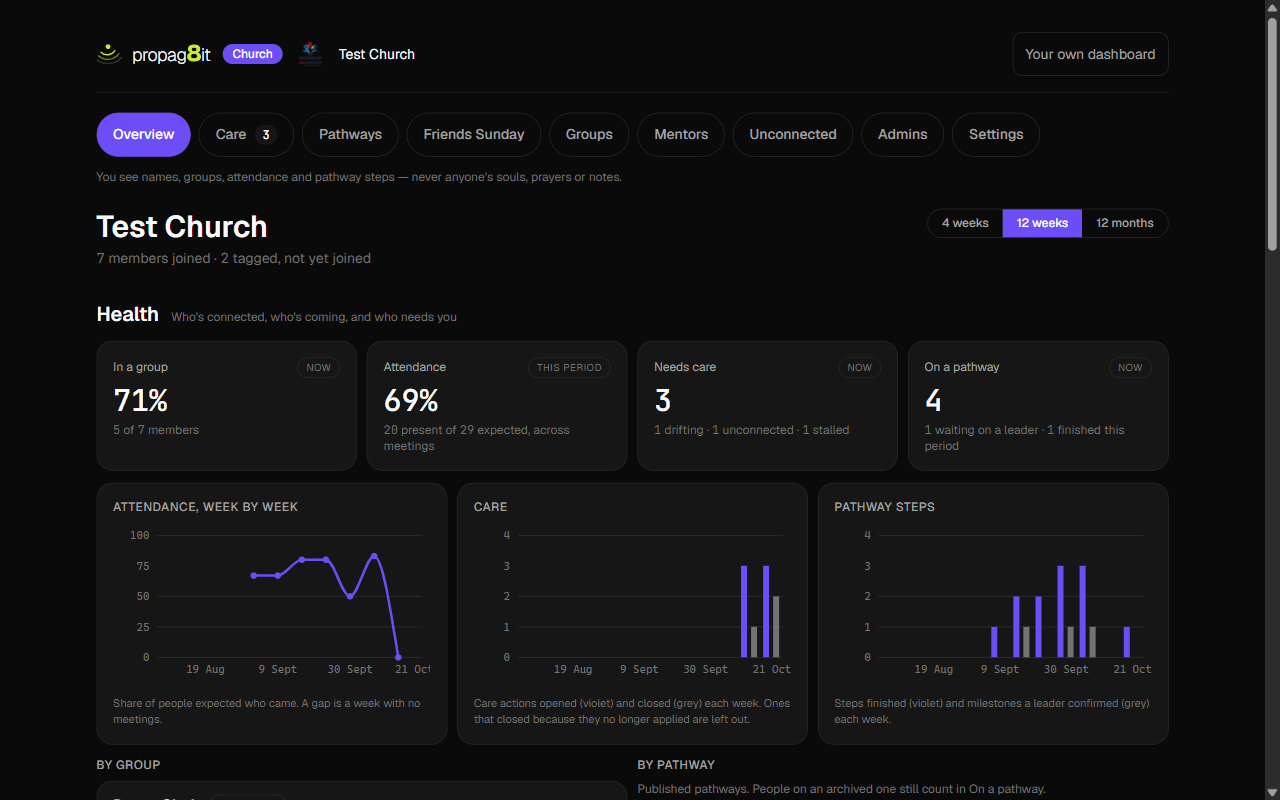Click the Needs care card

767,405
